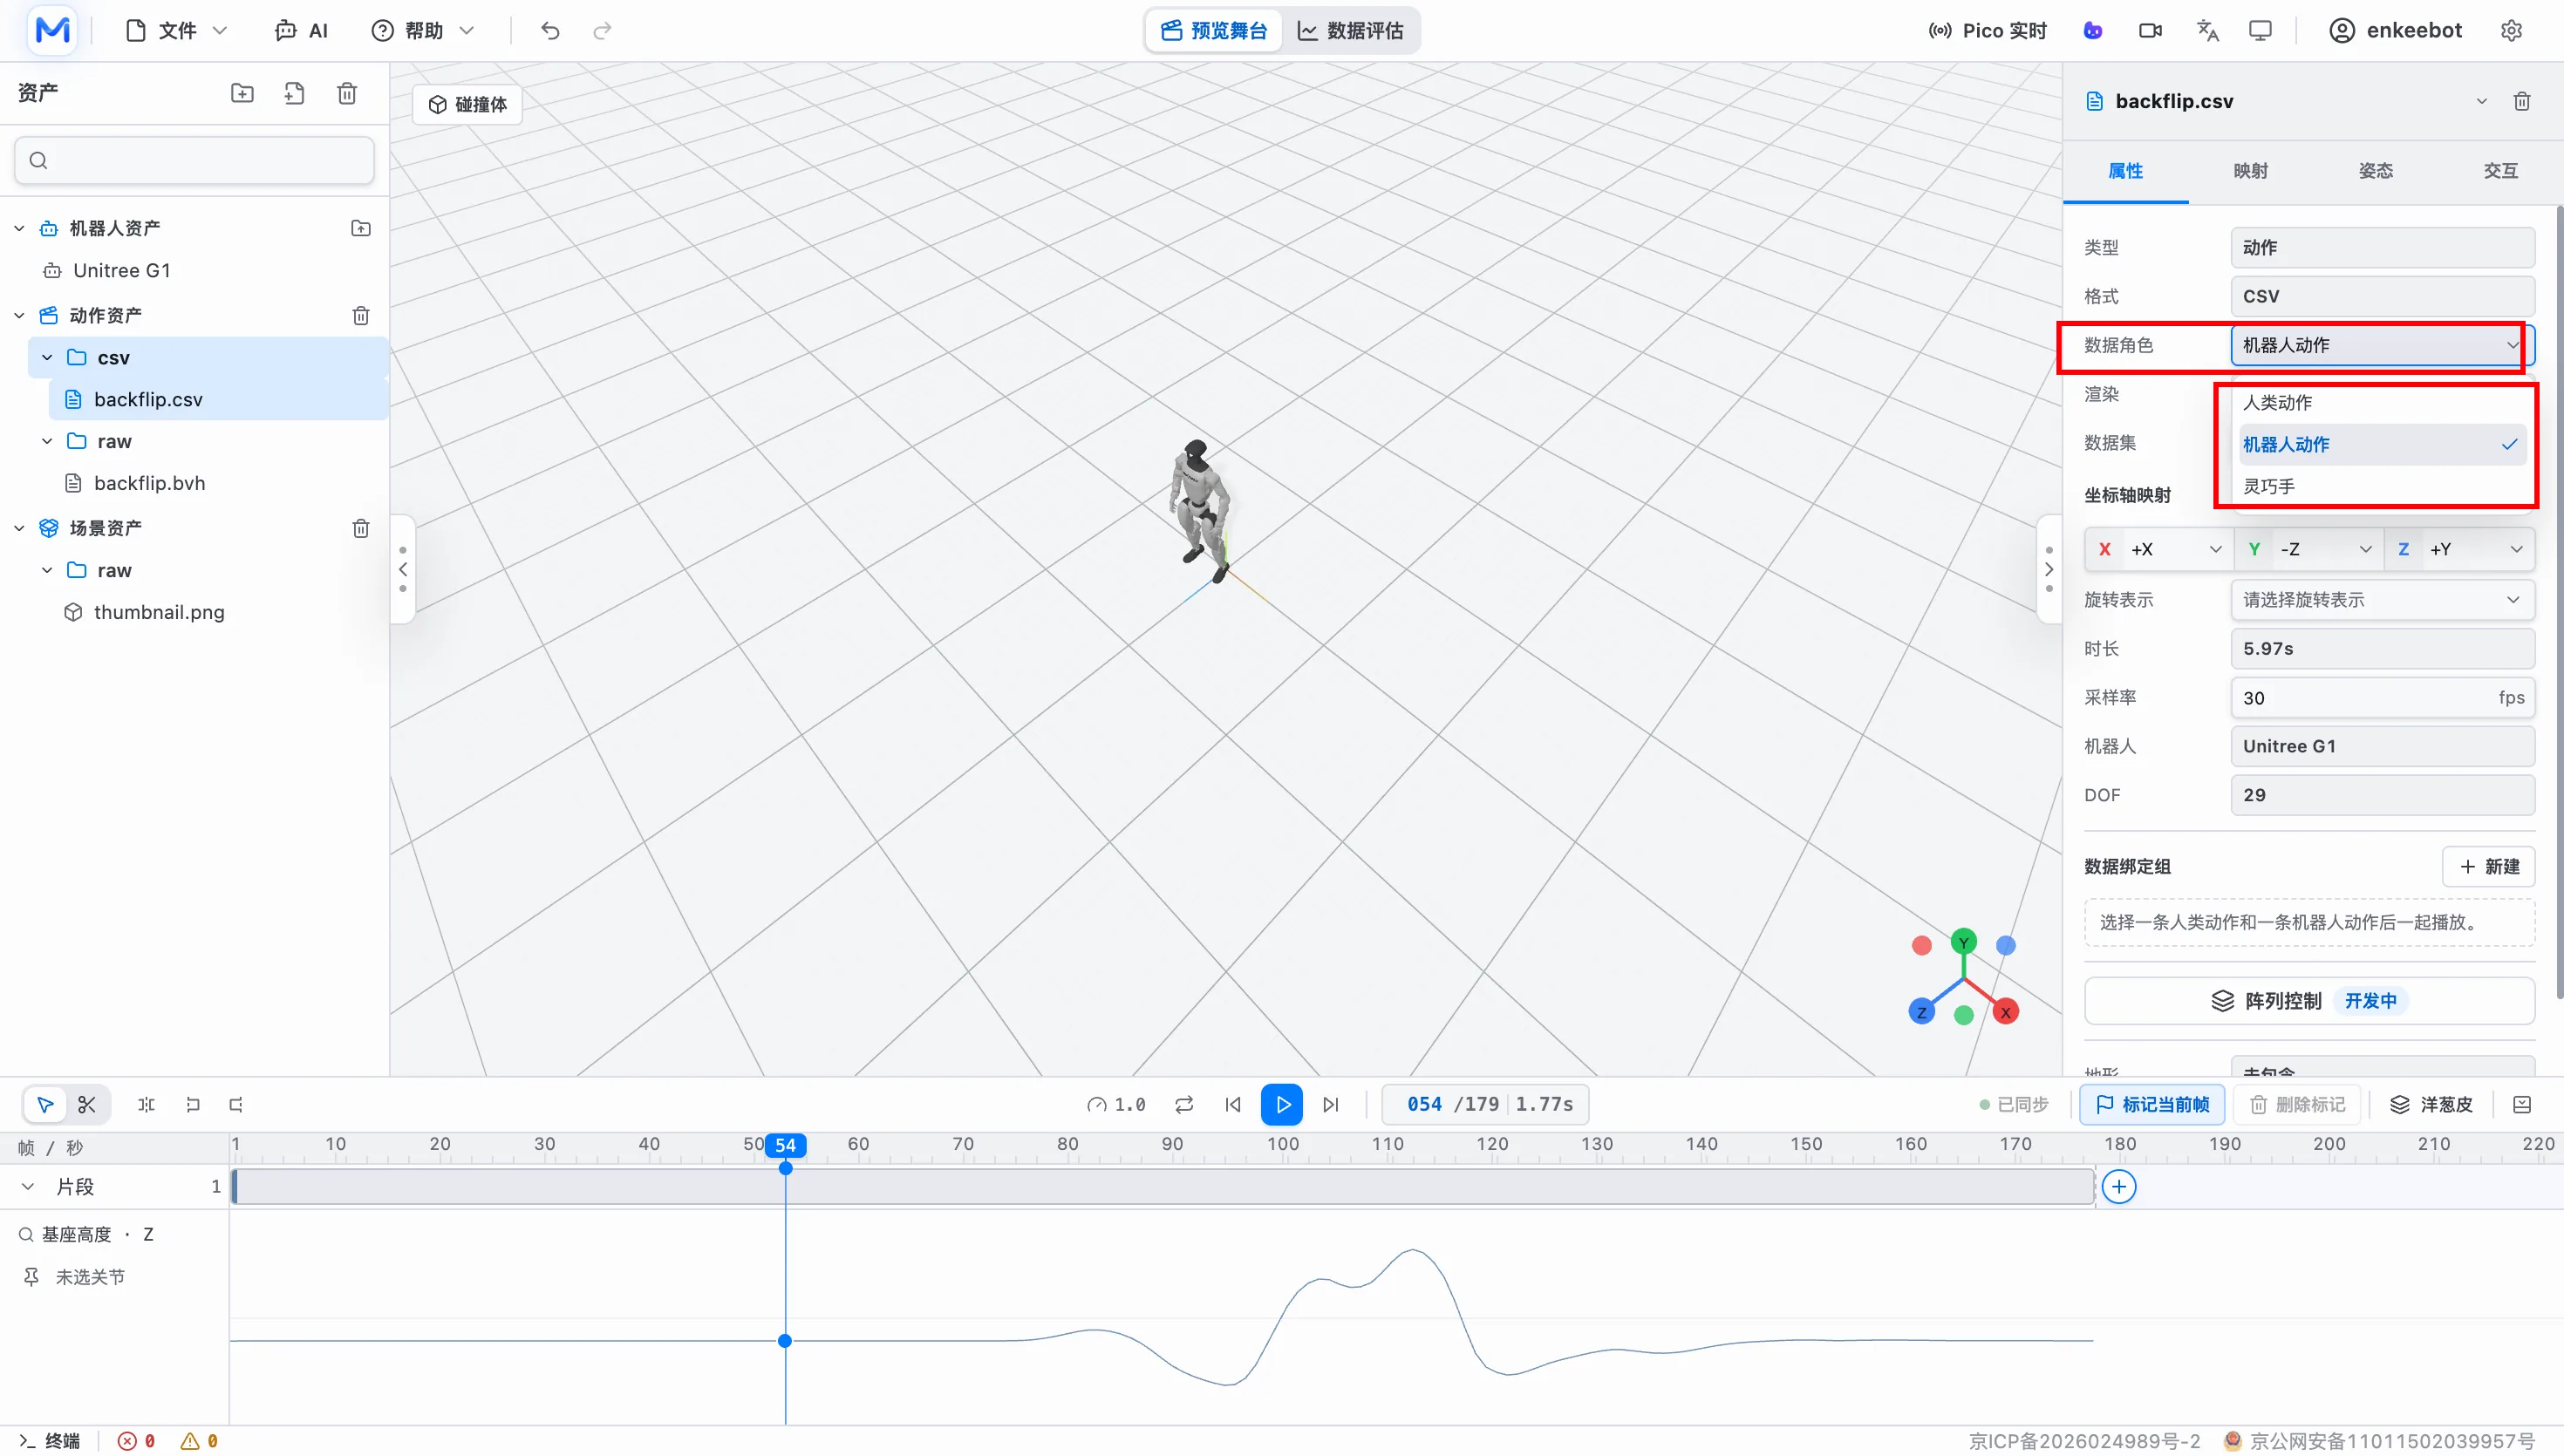
Task: Collapse the 动作资产 tree section
Action: coord(19,315)
